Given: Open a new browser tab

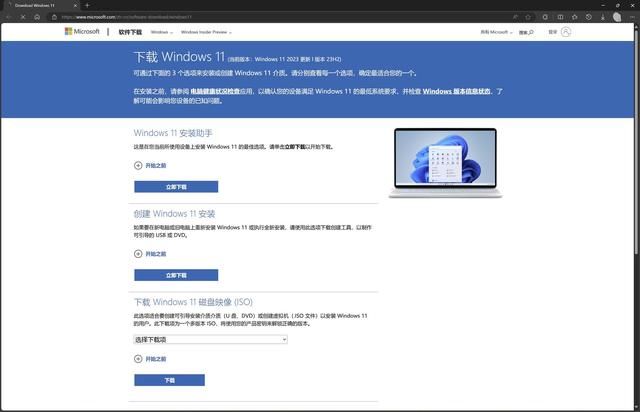Looking at the screenshot, I should tap(87, 5).
